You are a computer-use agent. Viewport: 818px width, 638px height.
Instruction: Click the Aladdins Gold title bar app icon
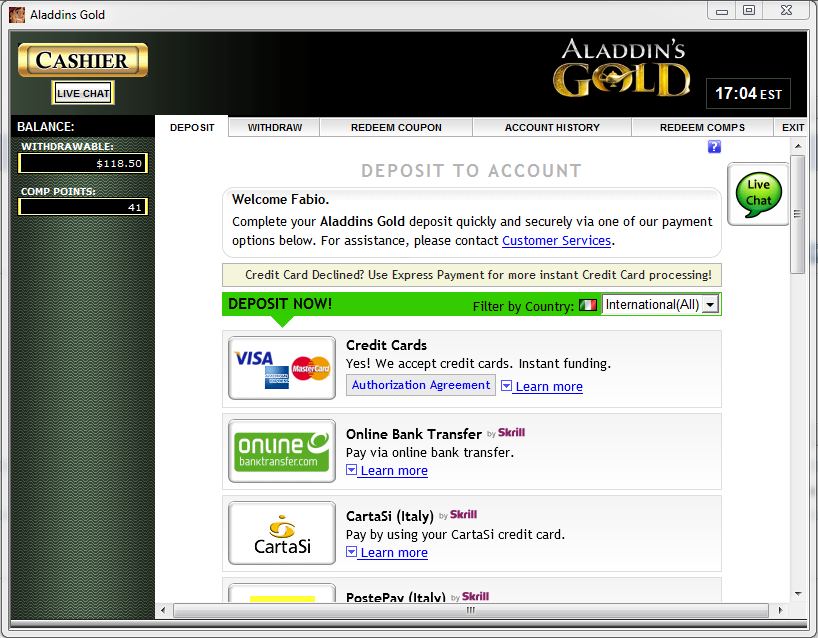(17, 15)
